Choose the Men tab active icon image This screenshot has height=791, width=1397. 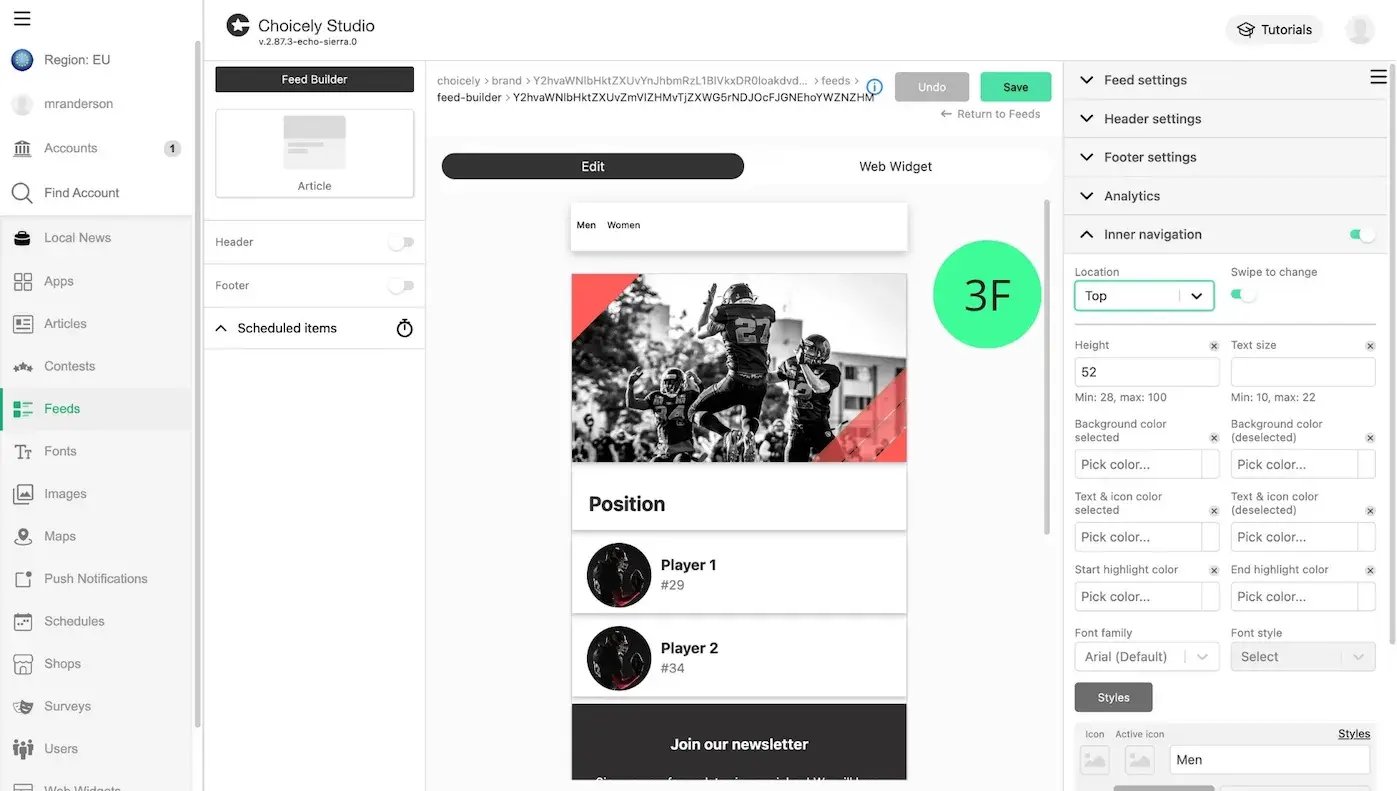coord(1140,760)
